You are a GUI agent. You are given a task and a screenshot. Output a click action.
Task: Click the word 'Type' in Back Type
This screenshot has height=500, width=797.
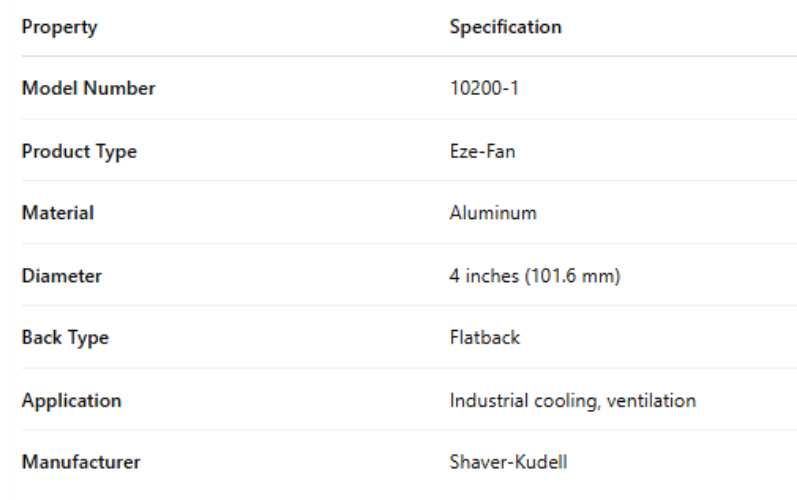point(87,338)
